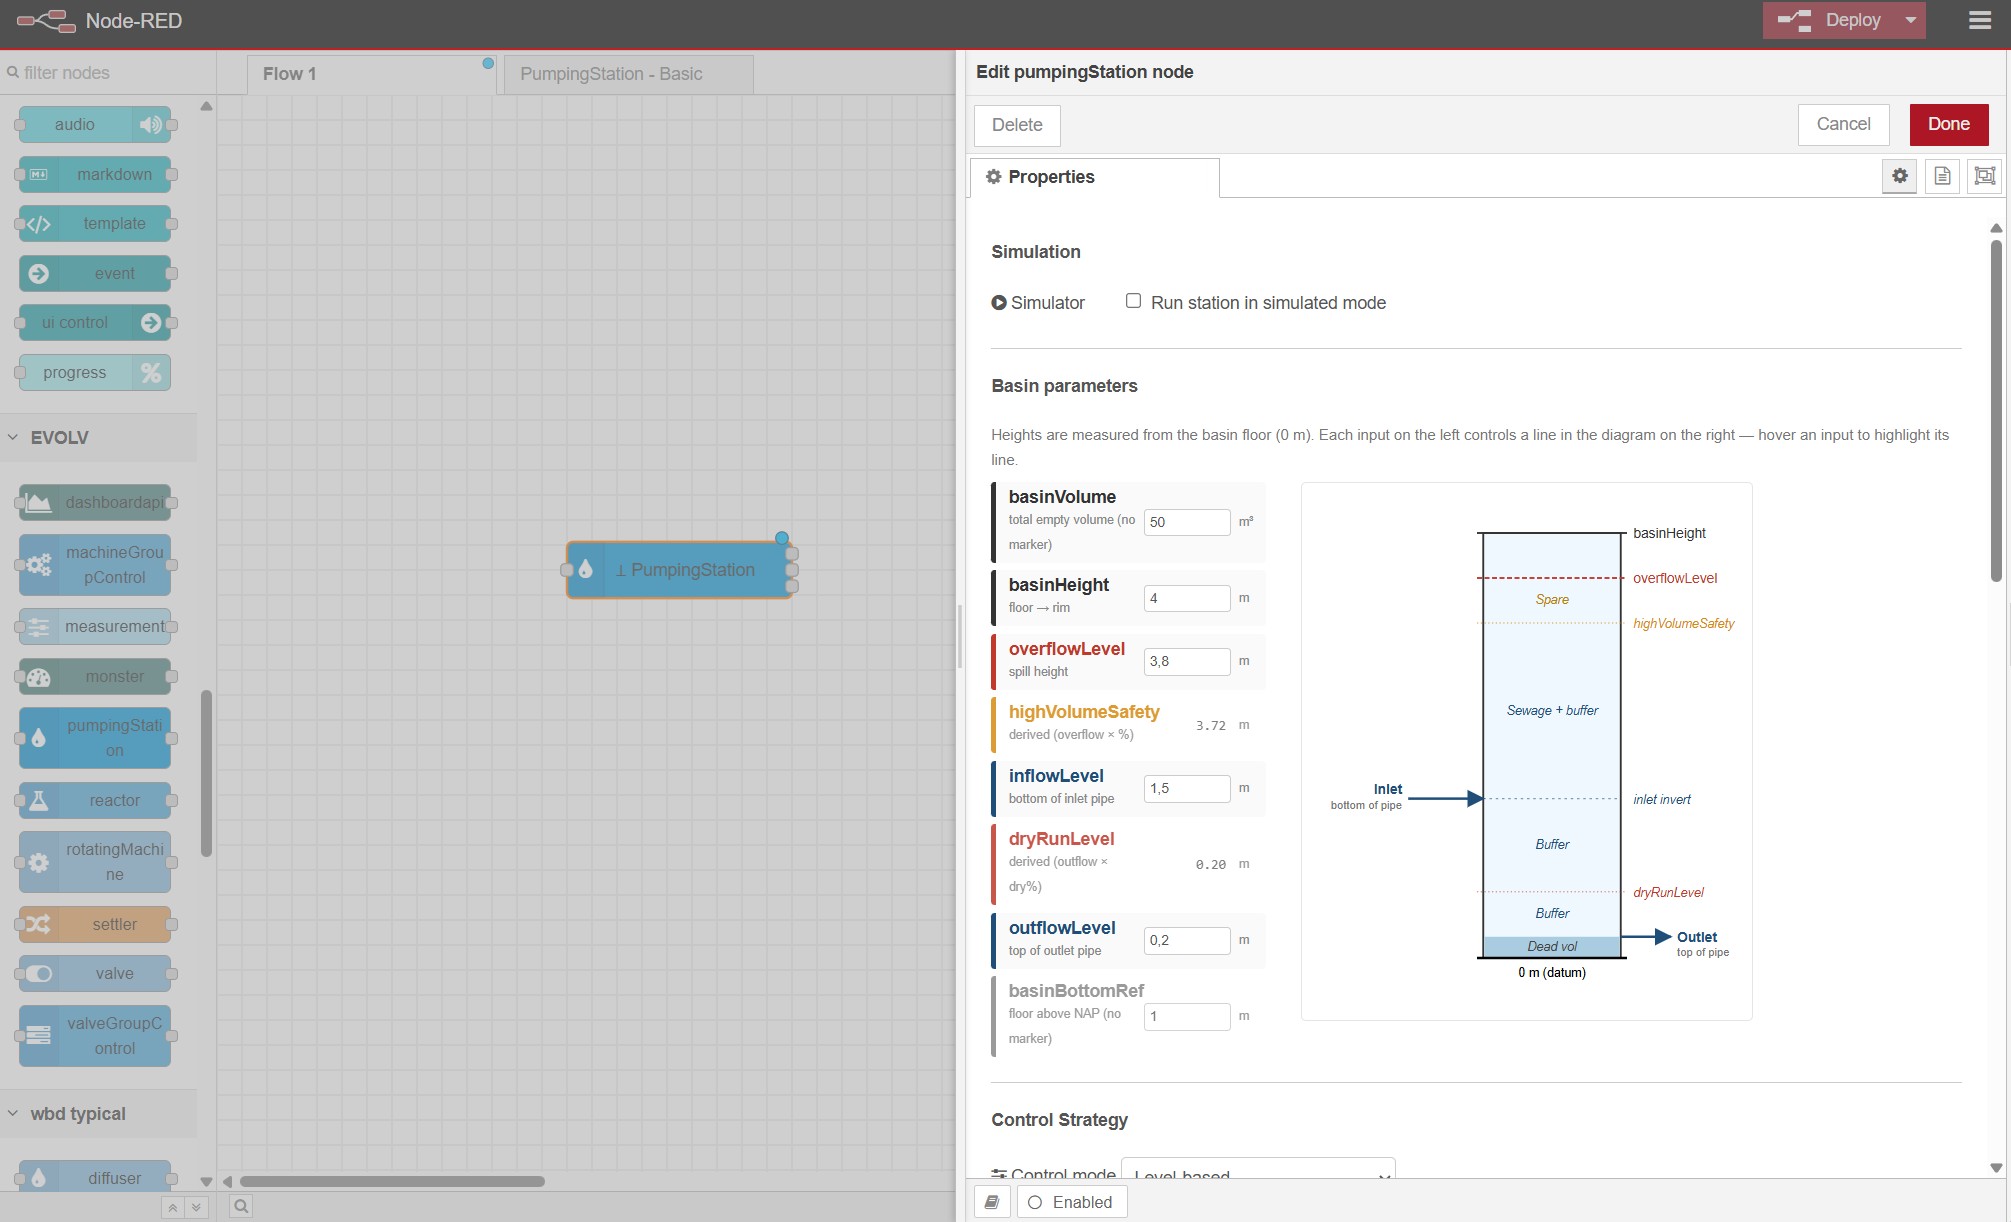Image resolution: width=2011 pixels, height=1222 pixels.
Task: Click the palette vertical scrollbar
Action: point(206,773)
